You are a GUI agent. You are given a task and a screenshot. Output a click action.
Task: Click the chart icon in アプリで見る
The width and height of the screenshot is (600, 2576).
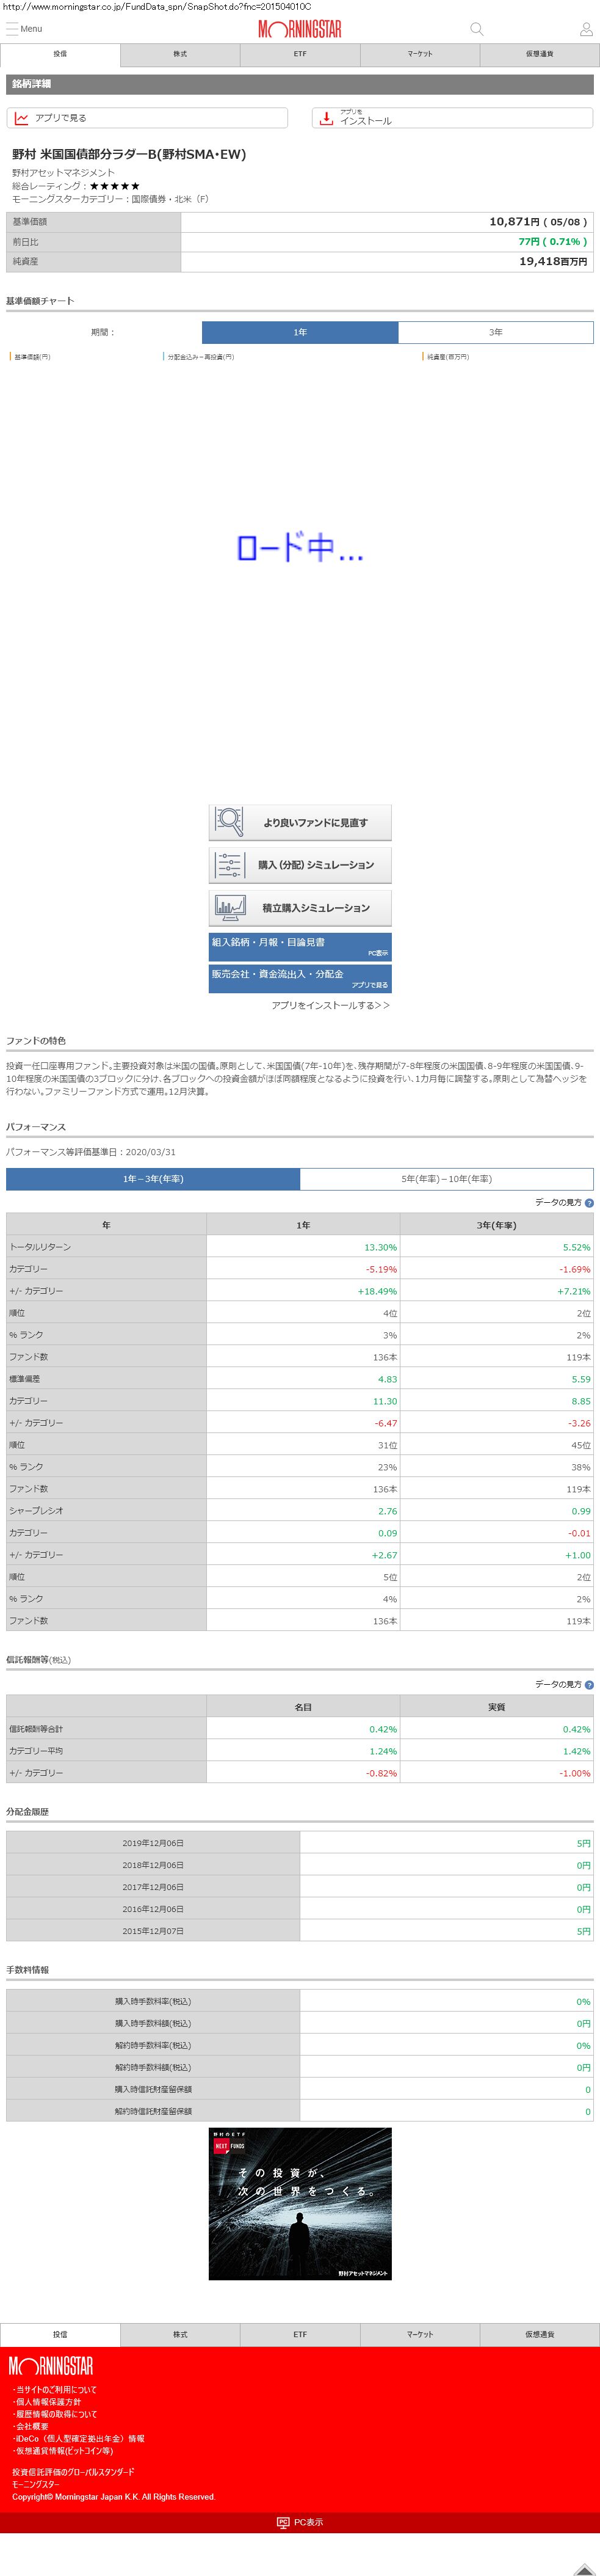click(x=22, y=118)
